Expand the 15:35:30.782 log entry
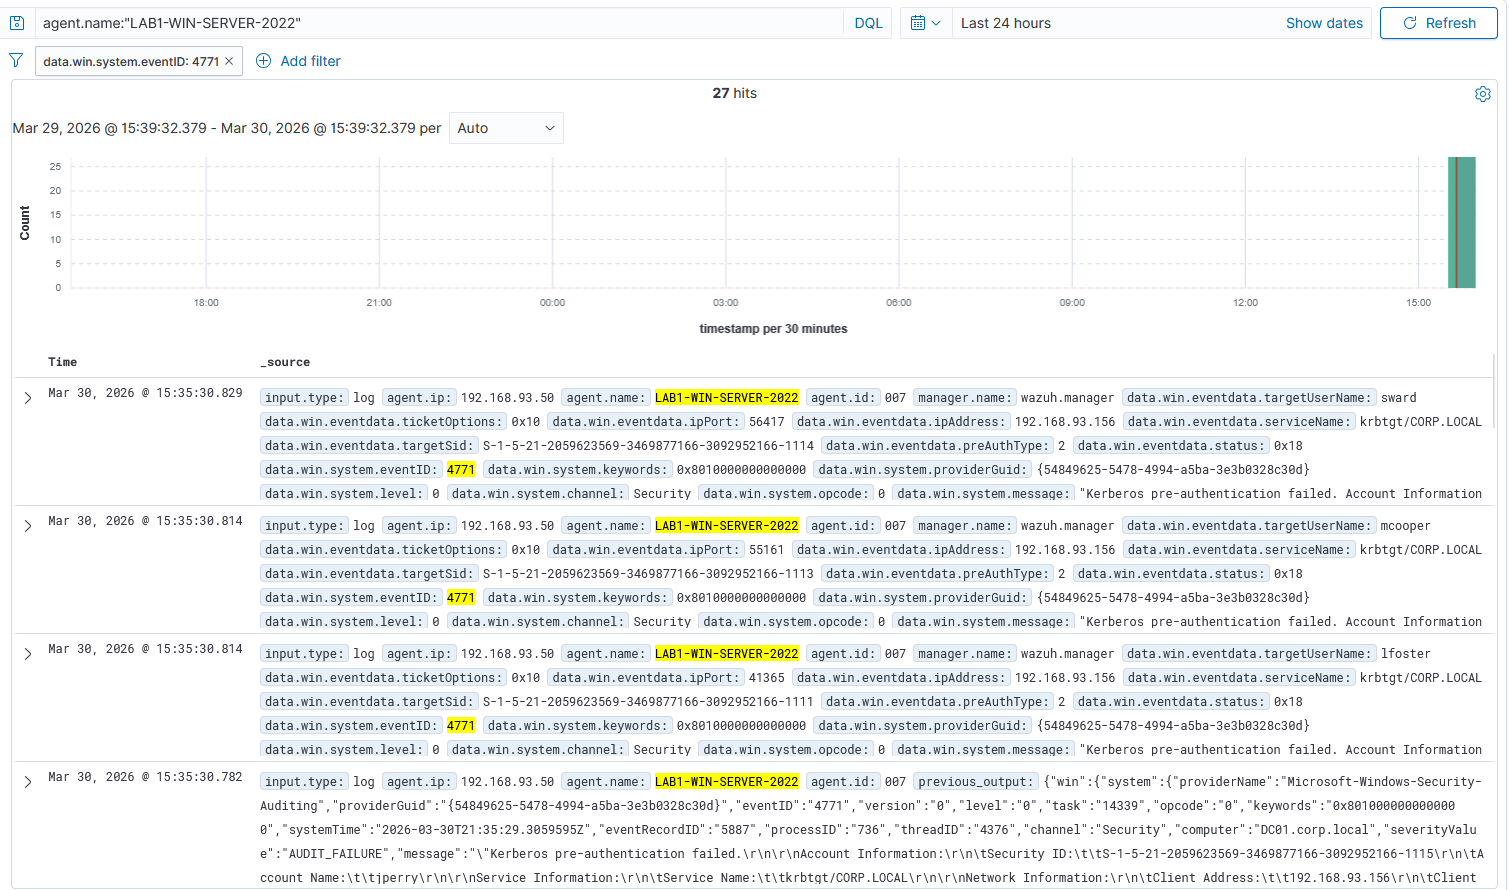This screenshot has width=1509, height=890. (28, 782)
